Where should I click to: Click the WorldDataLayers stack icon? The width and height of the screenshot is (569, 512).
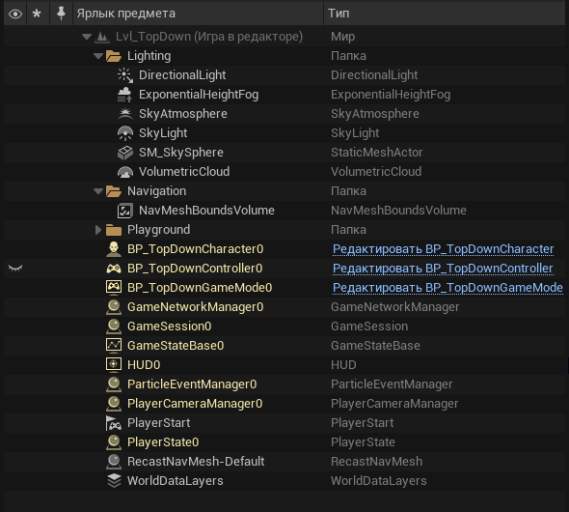(114, 481)
